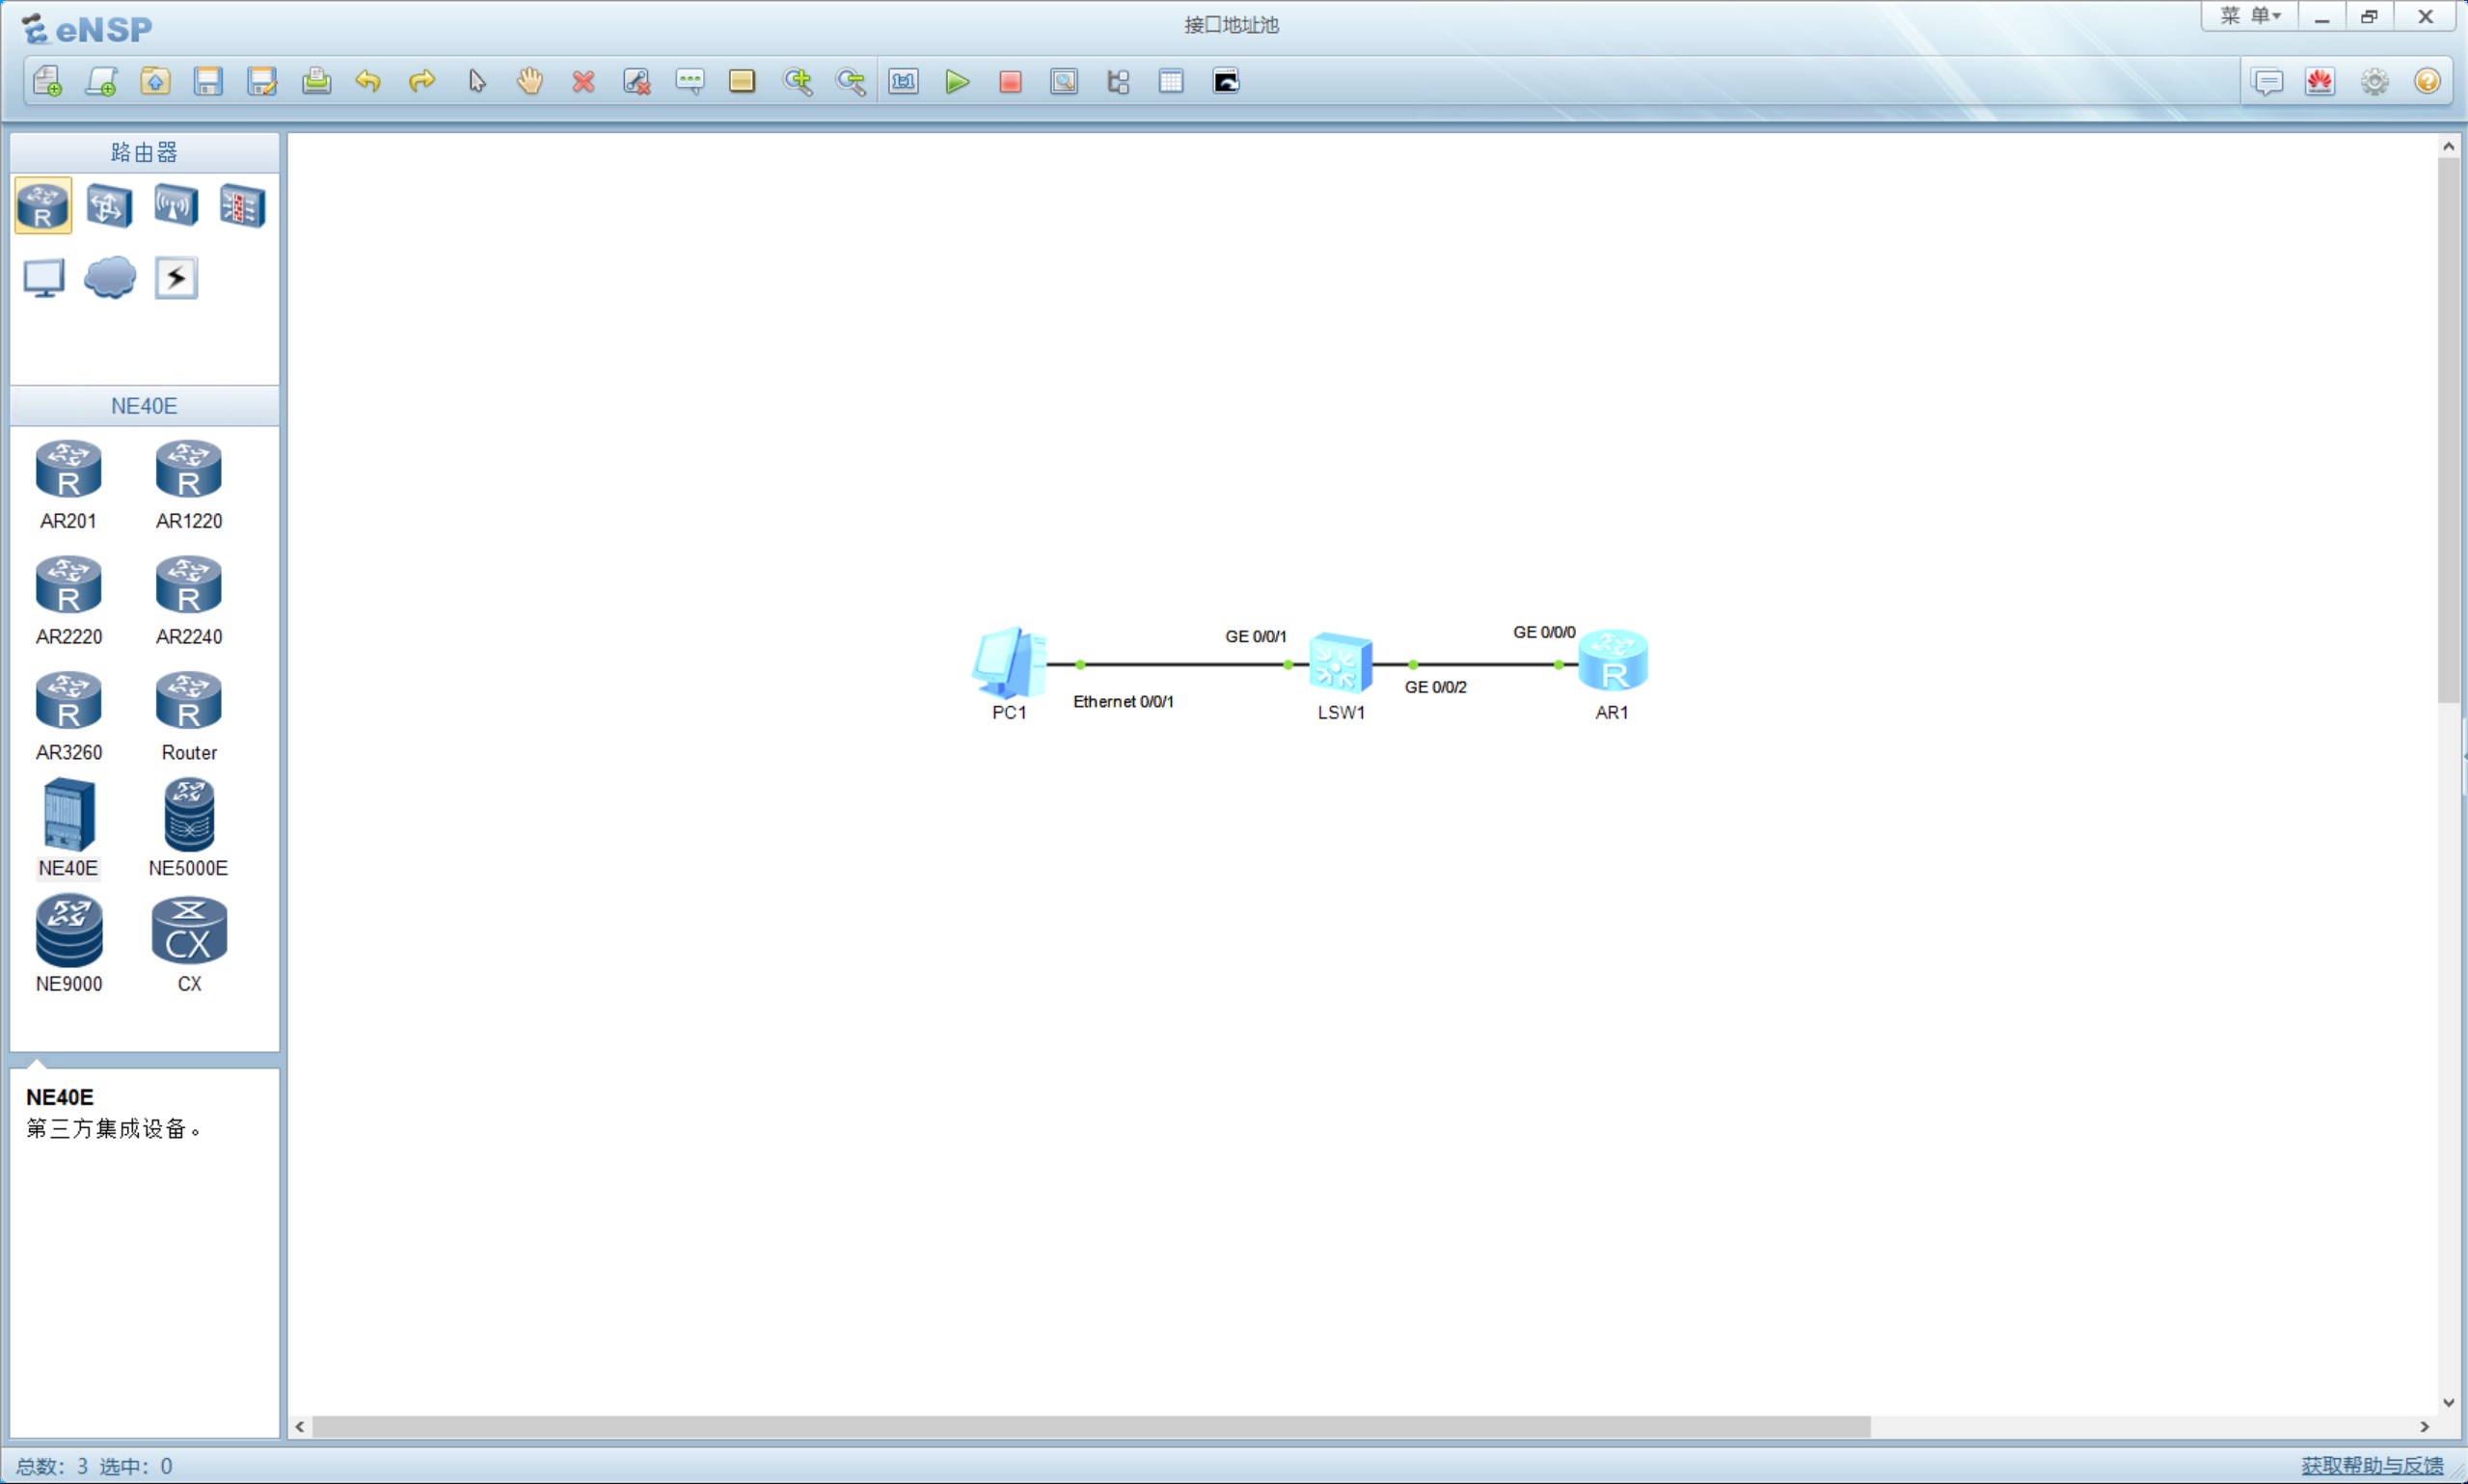This screenshot has width=2468, height=1484.
Task: Click the 获取帮助与反馈 link
Action: pyautogui.click(x=2371, y=1465)
